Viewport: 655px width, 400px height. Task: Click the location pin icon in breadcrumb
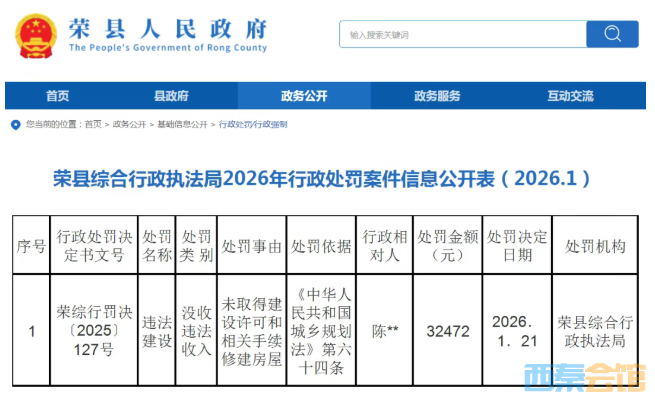tap(14, 124)
